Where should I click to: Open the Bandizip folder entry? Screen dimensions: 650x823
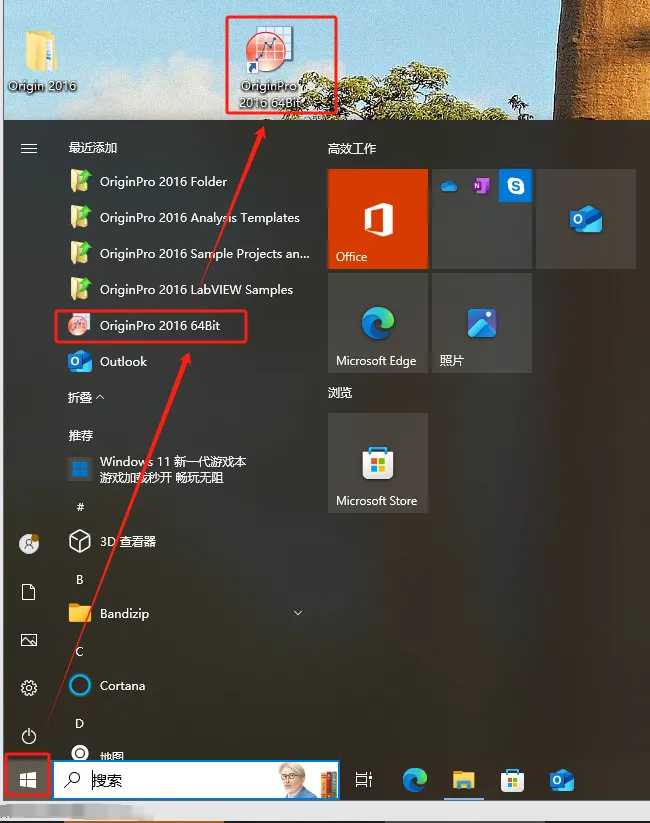tap(109, 613)
